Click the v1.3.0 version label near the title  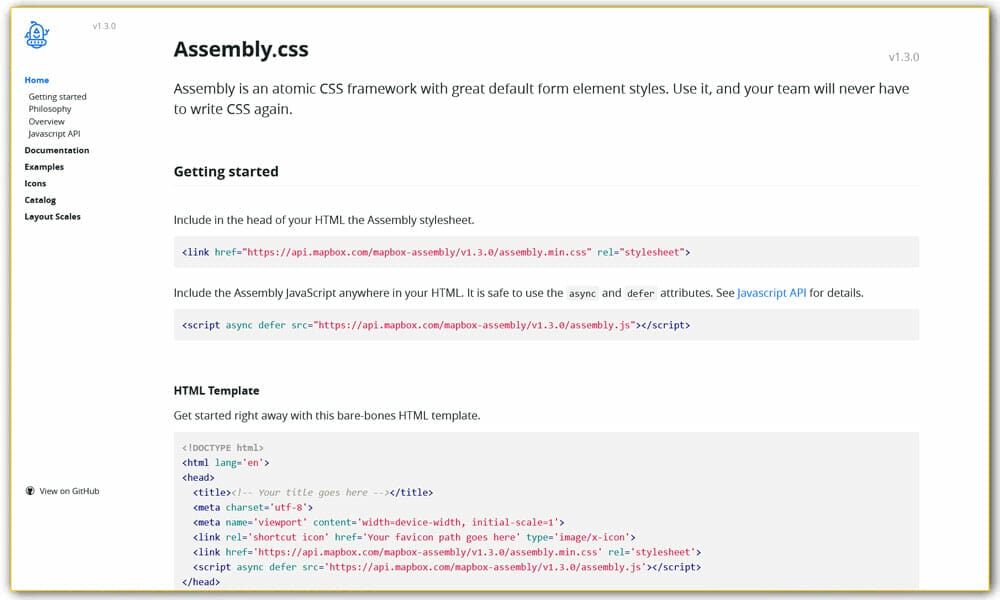point(905,57)
